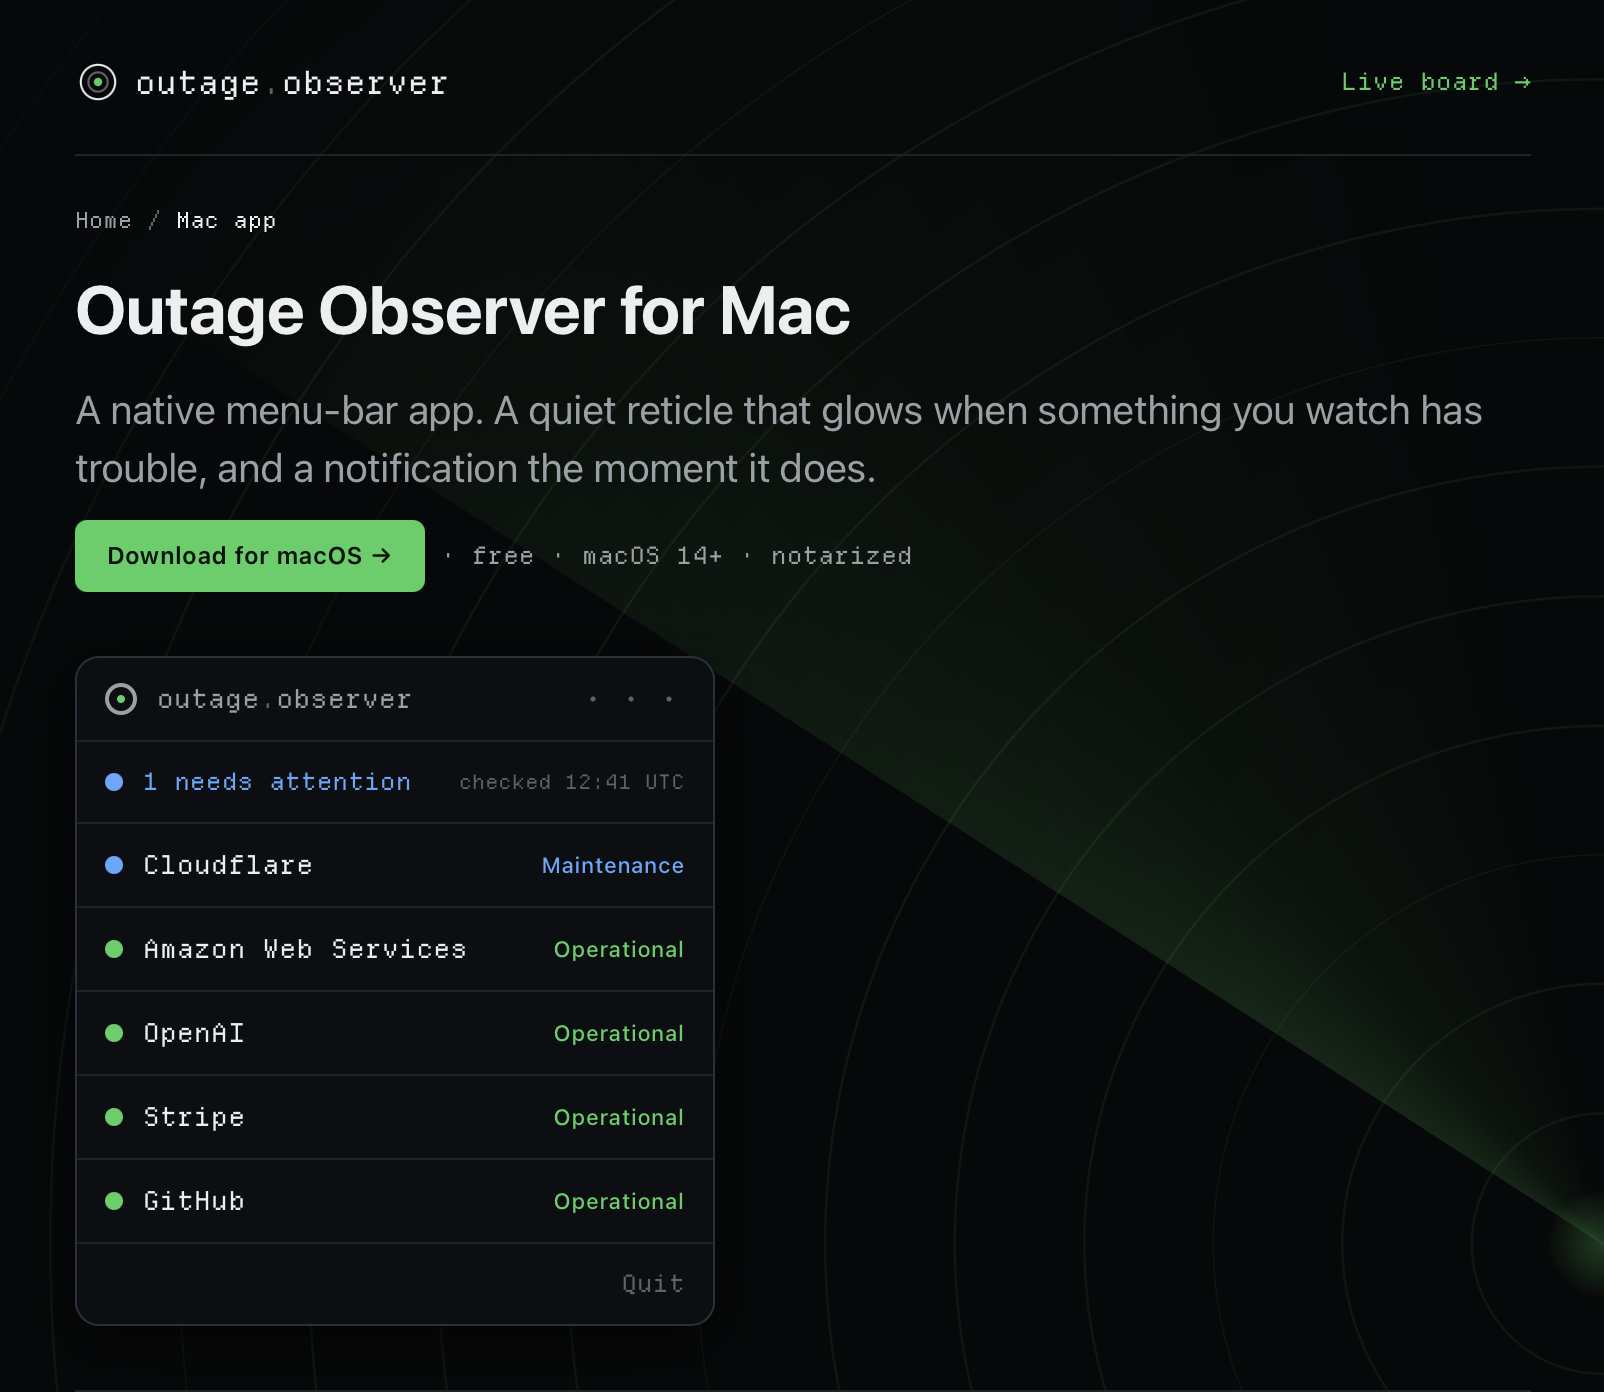This screenshot has height=1392, width=1604.
Task: Click the "checked 12:41 UTC" timestamp
Action: 571,782
